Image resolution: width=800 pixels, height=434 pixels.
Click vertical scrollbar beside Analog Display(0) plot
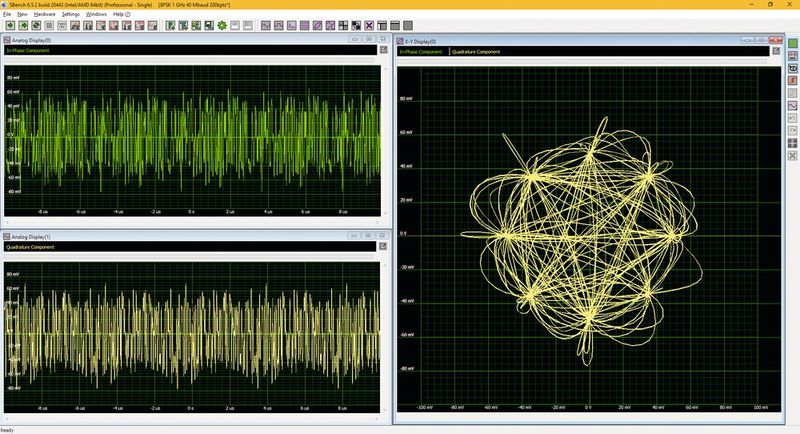(x=386, y=140)
